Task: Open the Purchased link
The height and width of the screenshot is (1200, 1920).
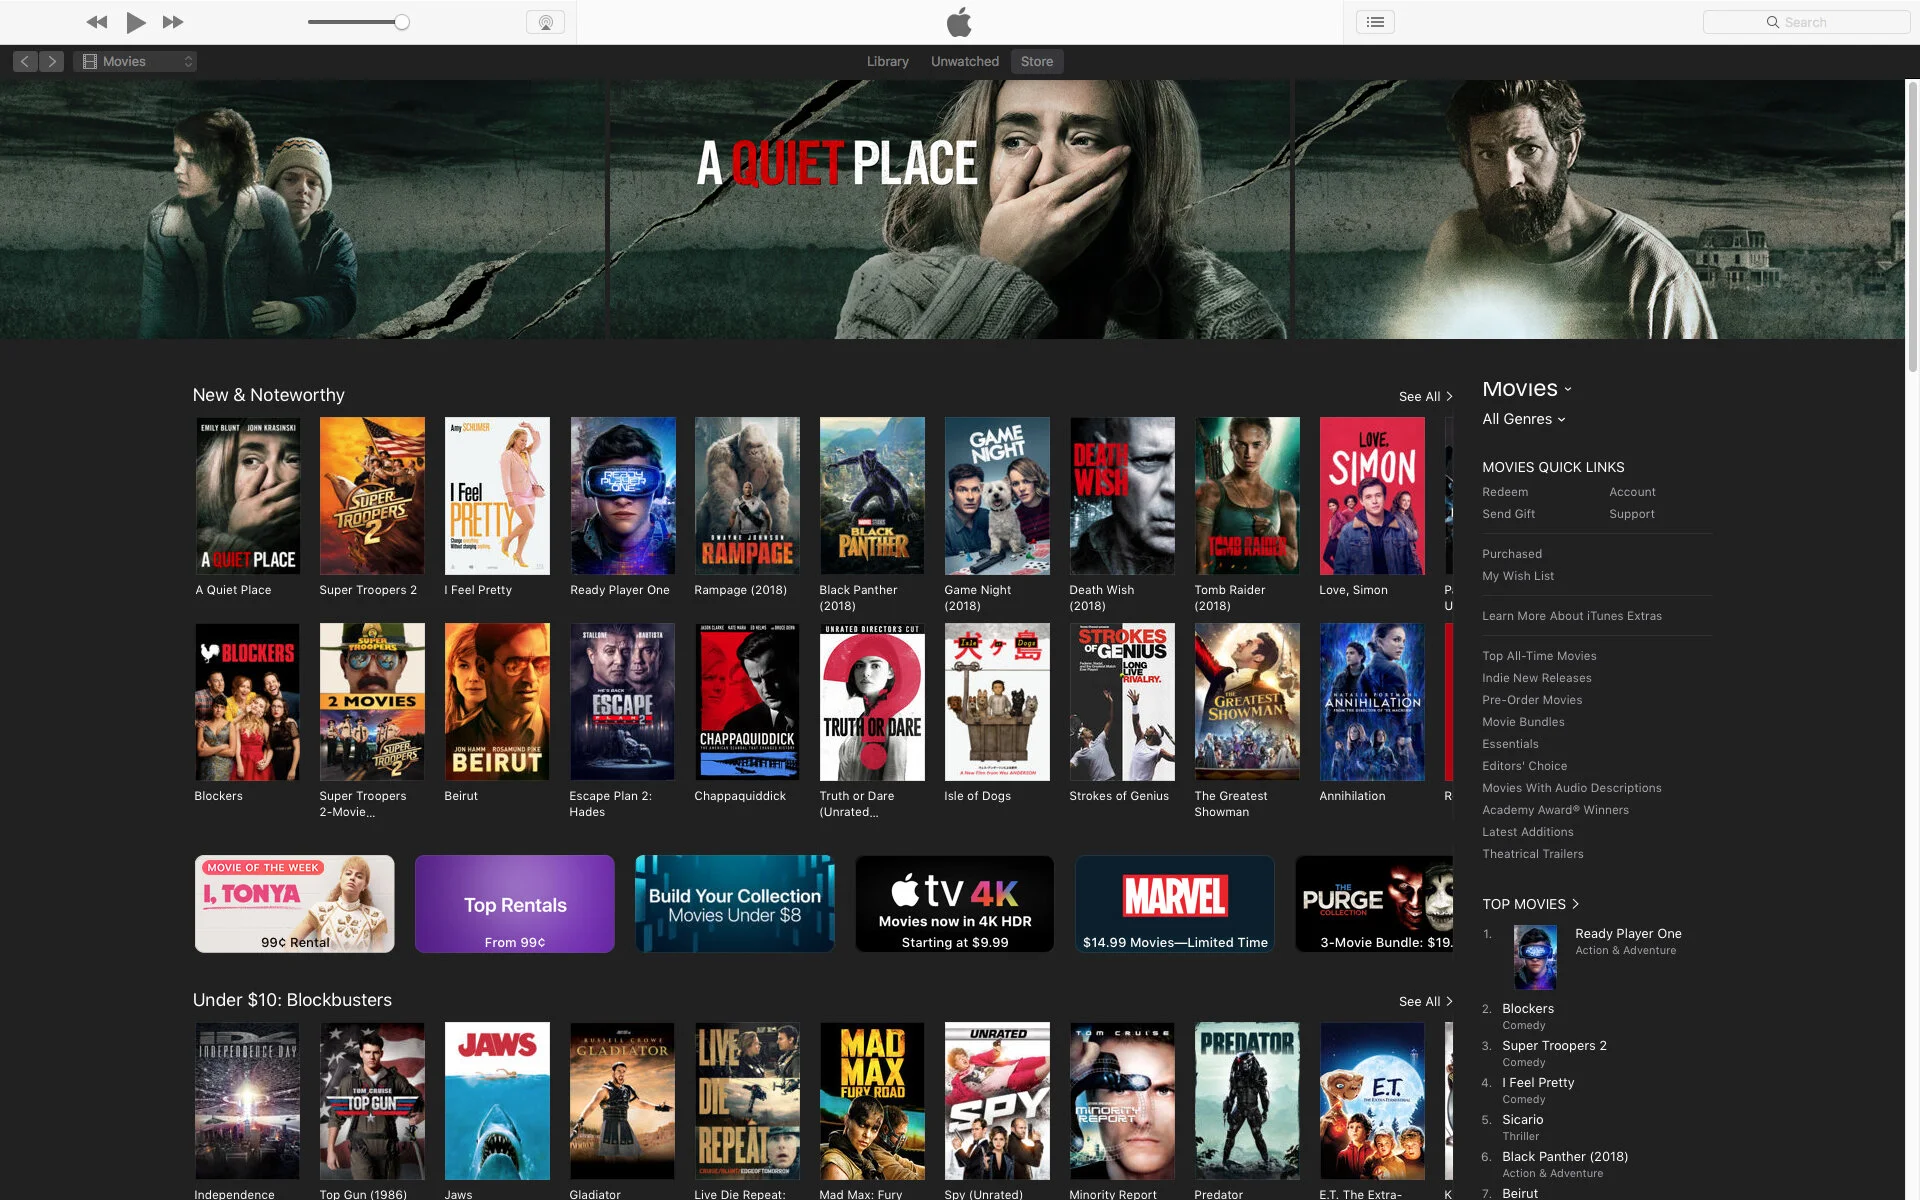Action: 1512,554
